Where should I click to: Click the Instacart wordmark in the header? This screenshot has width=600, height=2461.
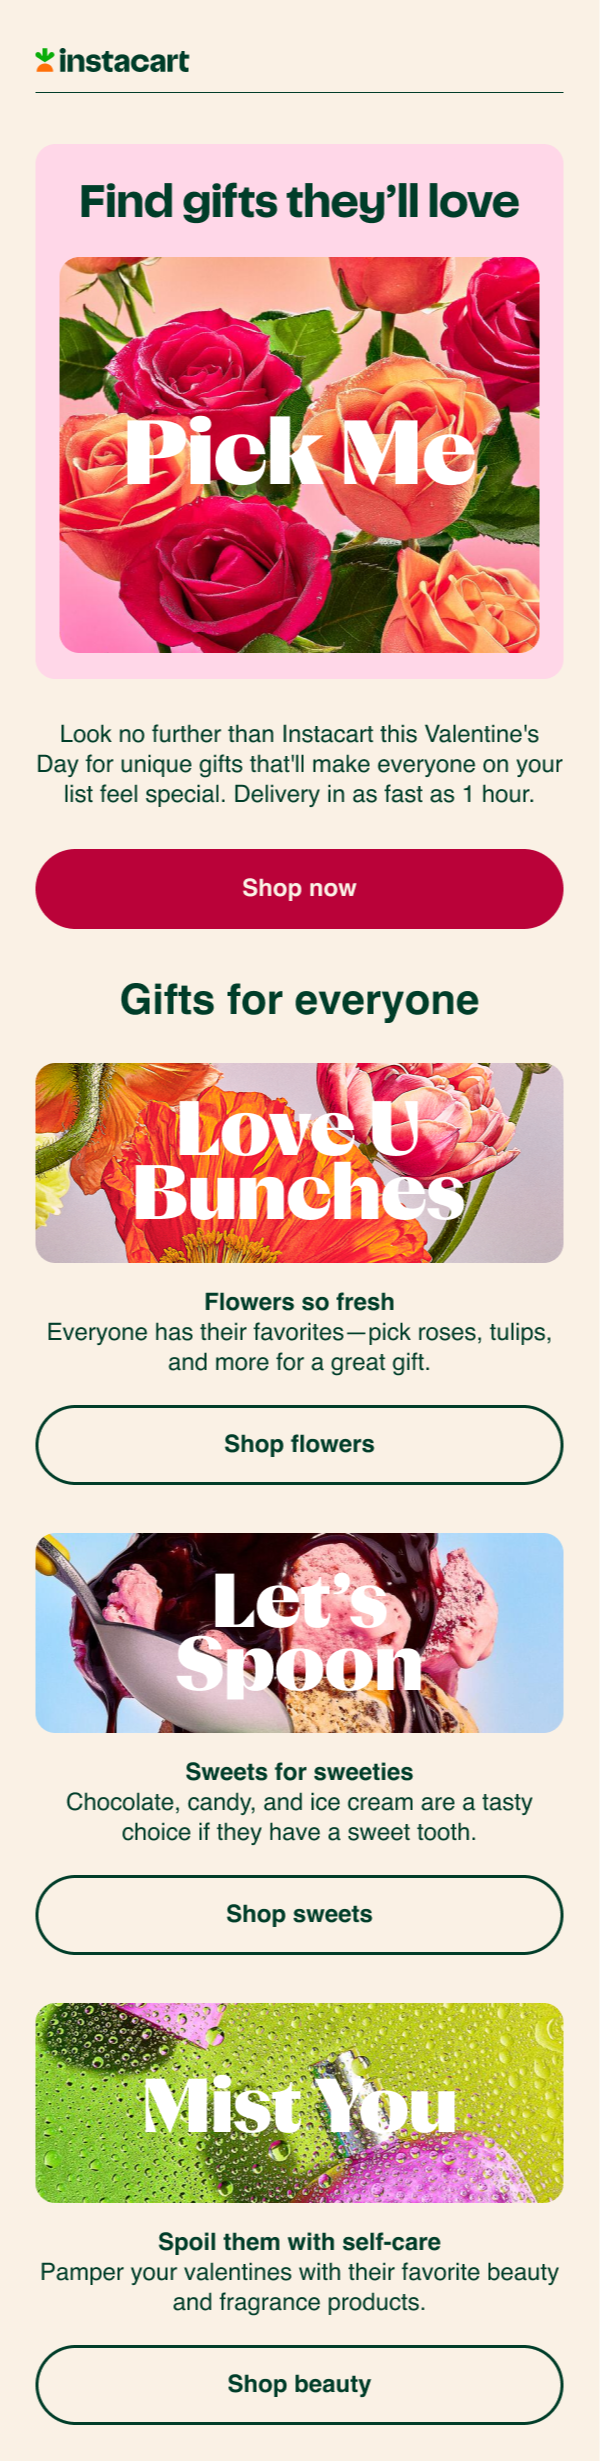(124, 62)
